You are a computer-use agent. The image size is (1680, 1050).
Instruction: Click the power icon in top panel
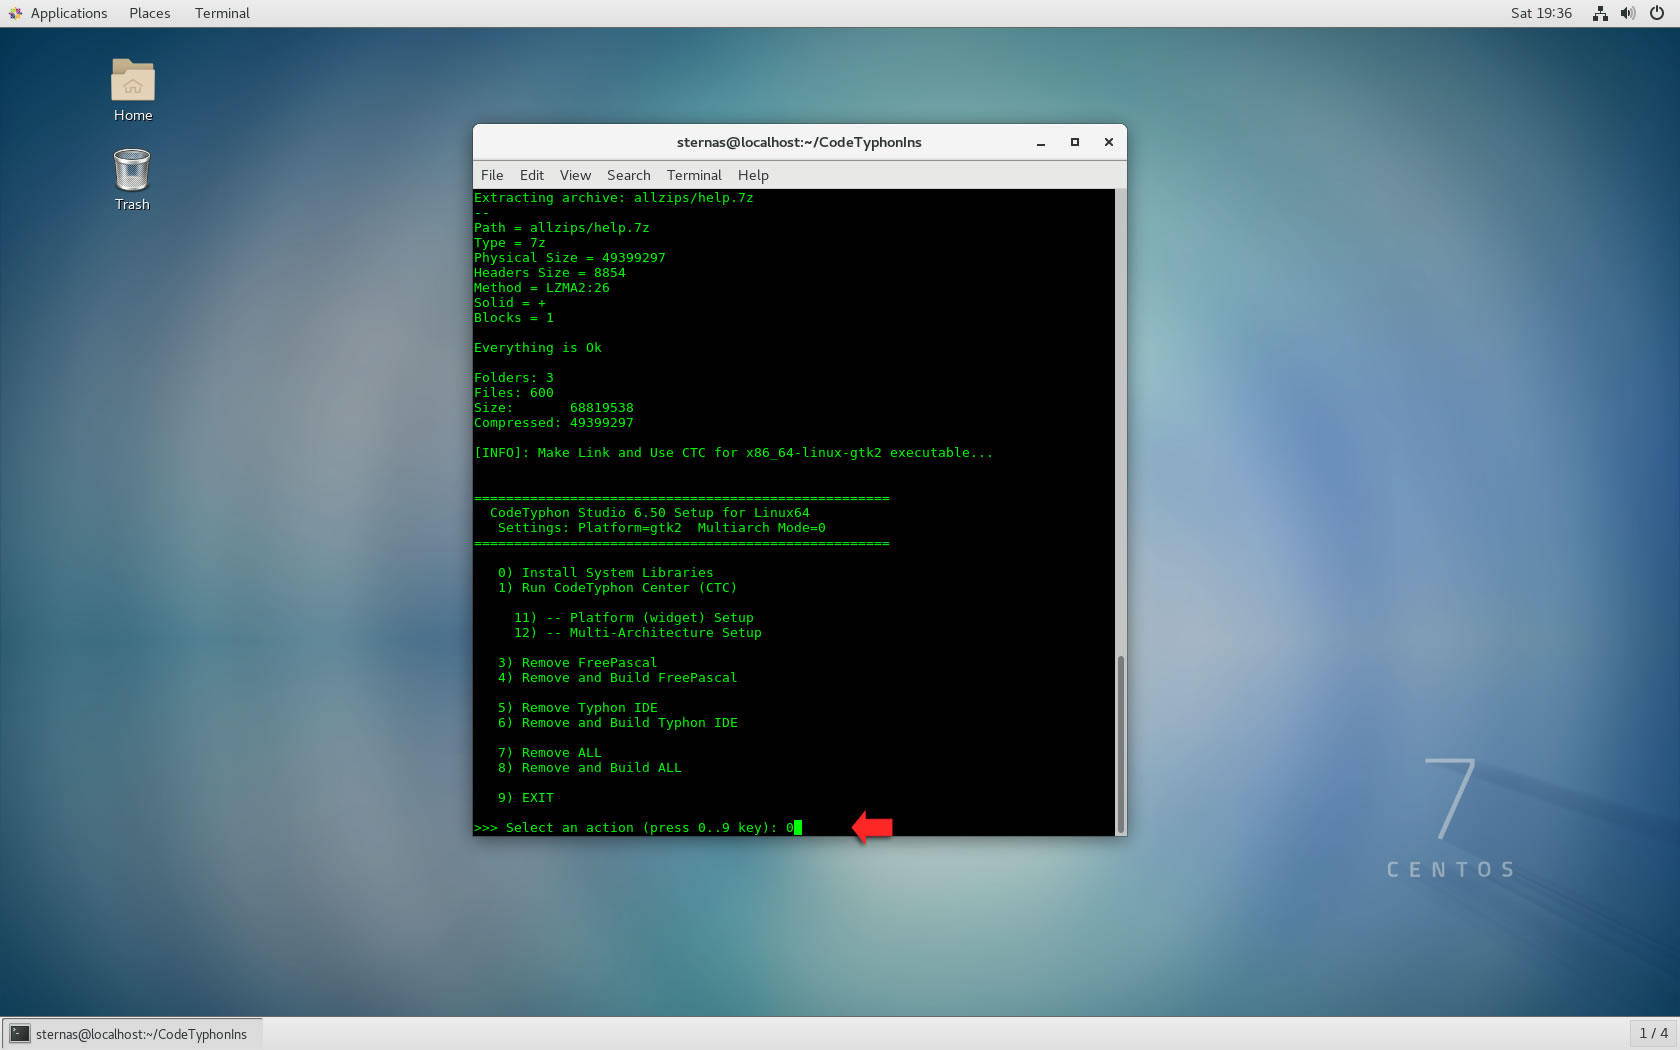(1657, 13)
